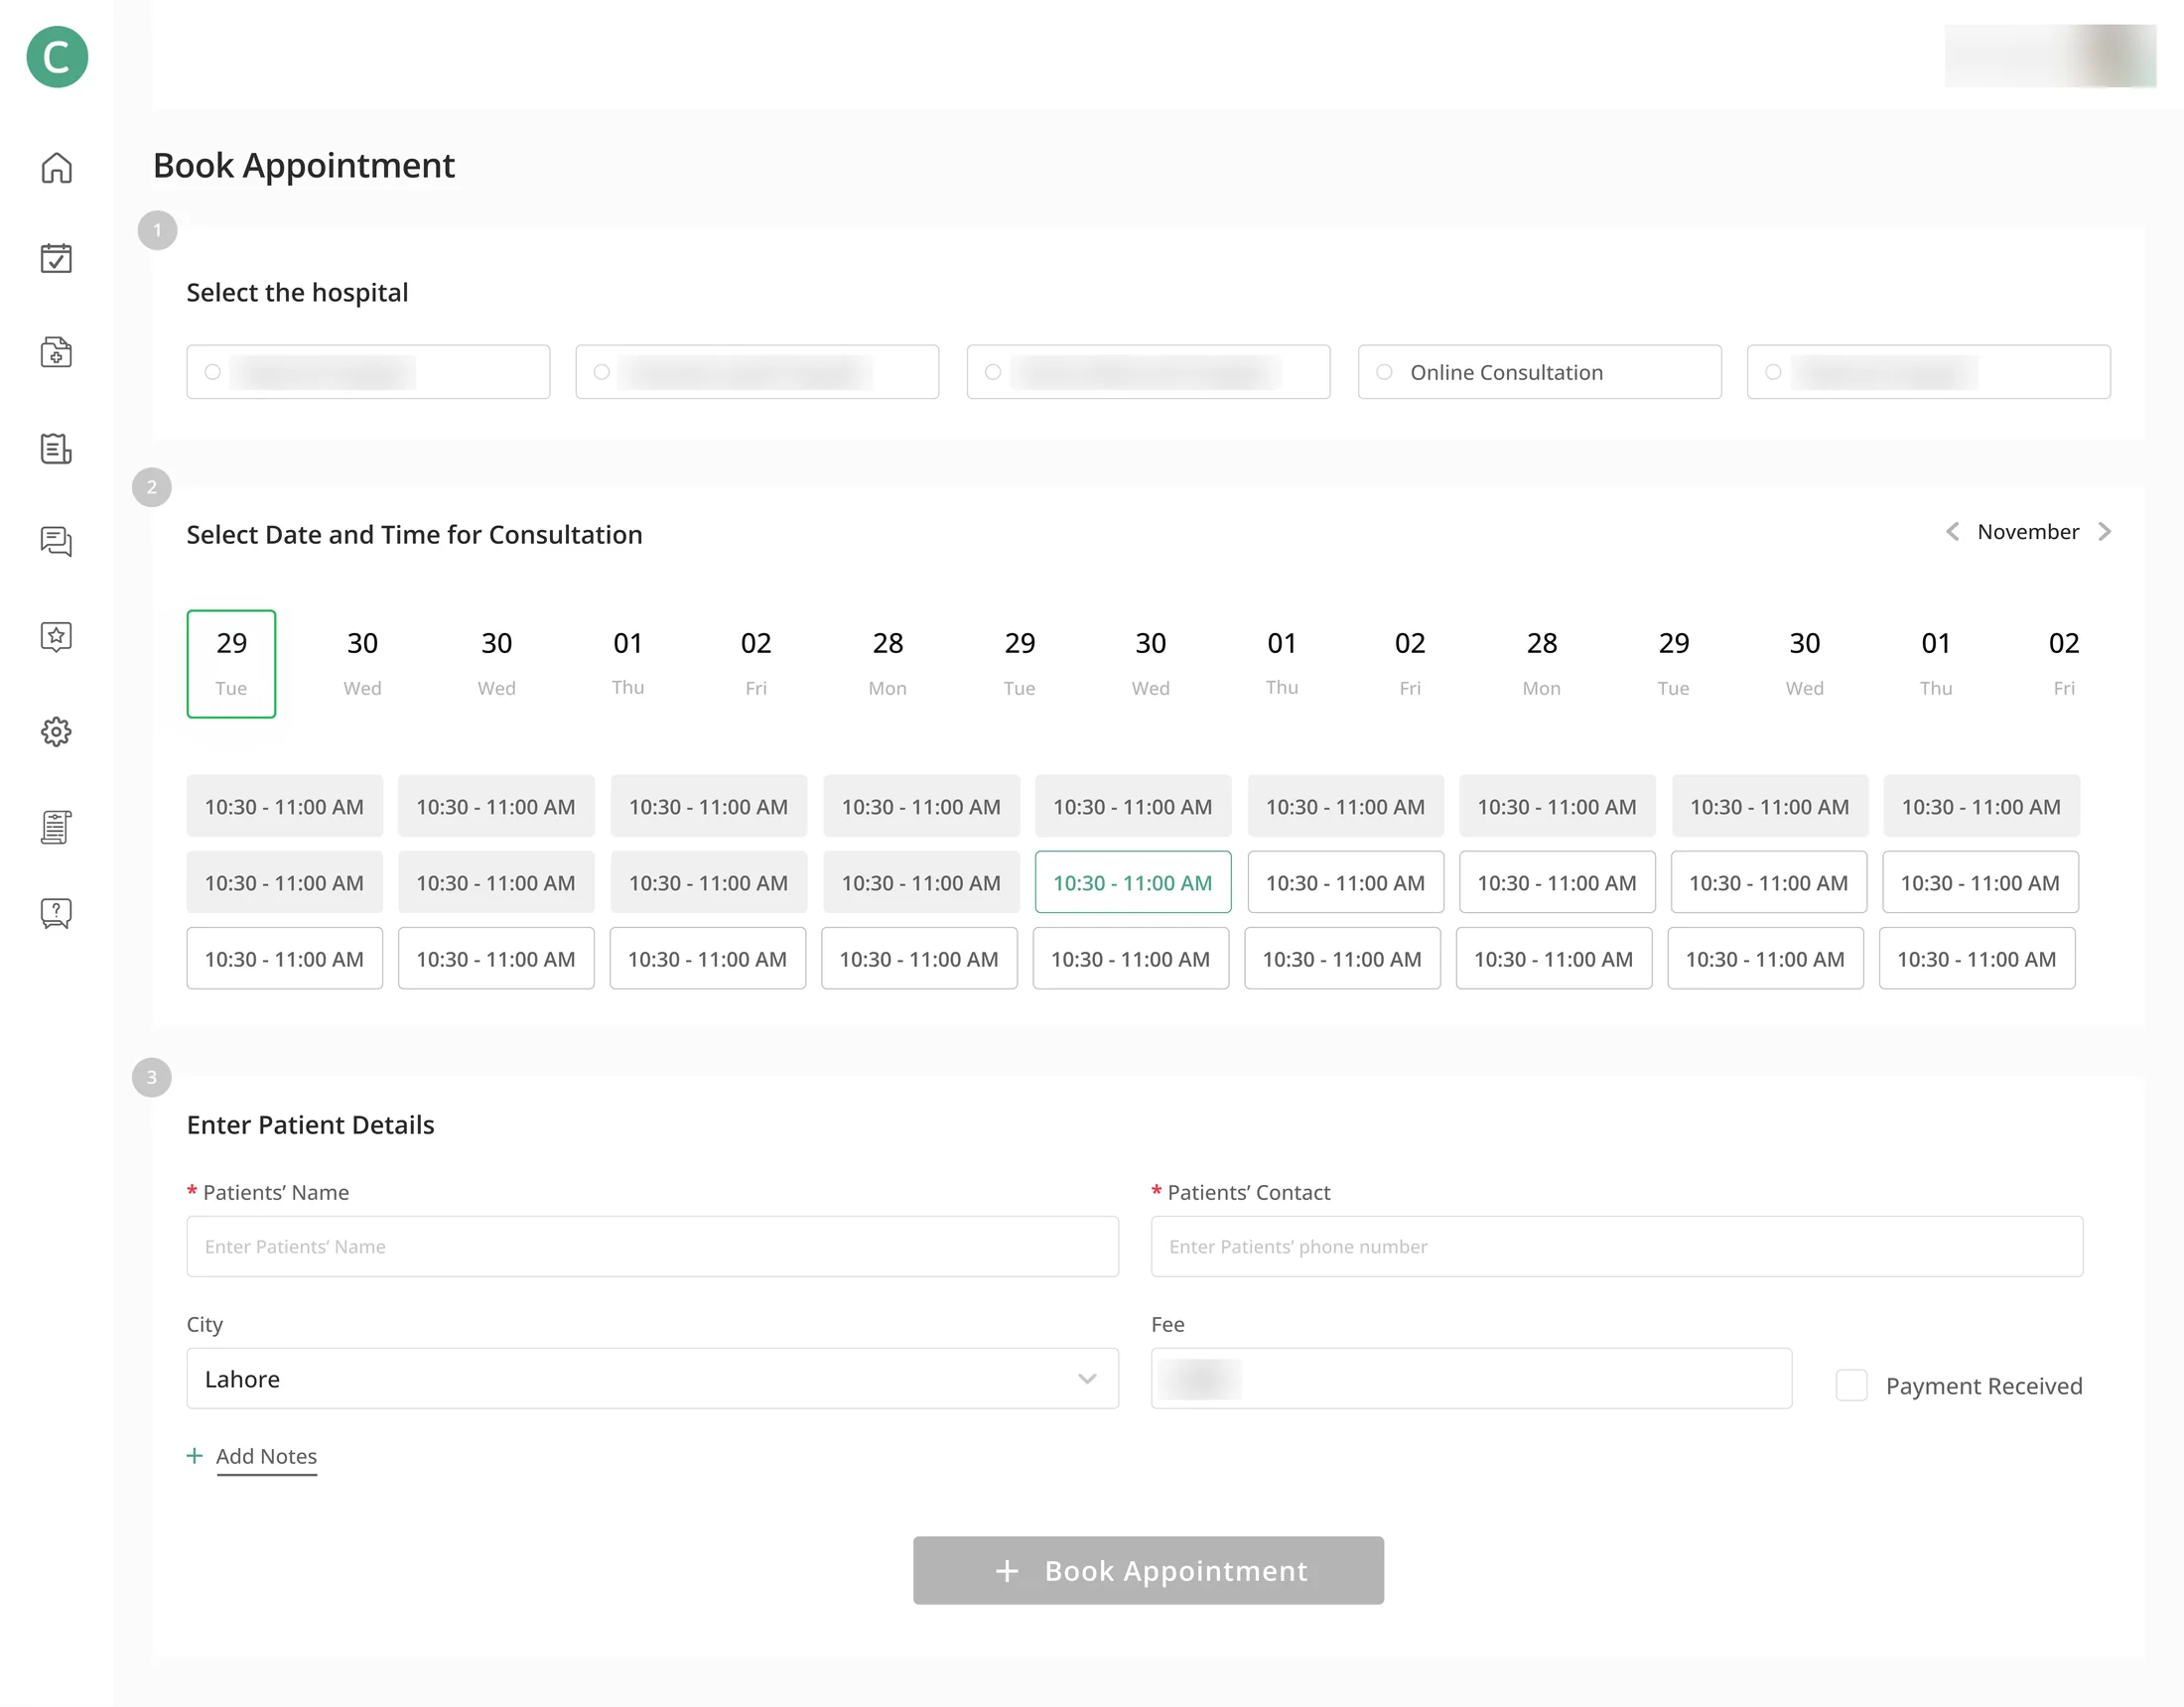Click the green highlighted 10:30 - 11:00 AM slot
Screen dimensions: 2184x1707
[1133, 882]
